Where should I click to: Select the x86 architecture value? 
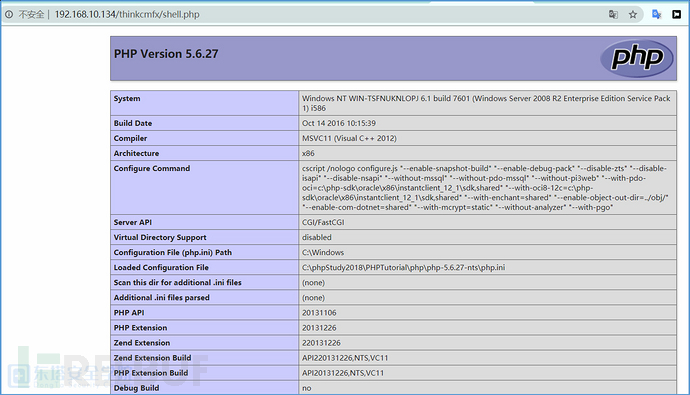pos(308,153)
